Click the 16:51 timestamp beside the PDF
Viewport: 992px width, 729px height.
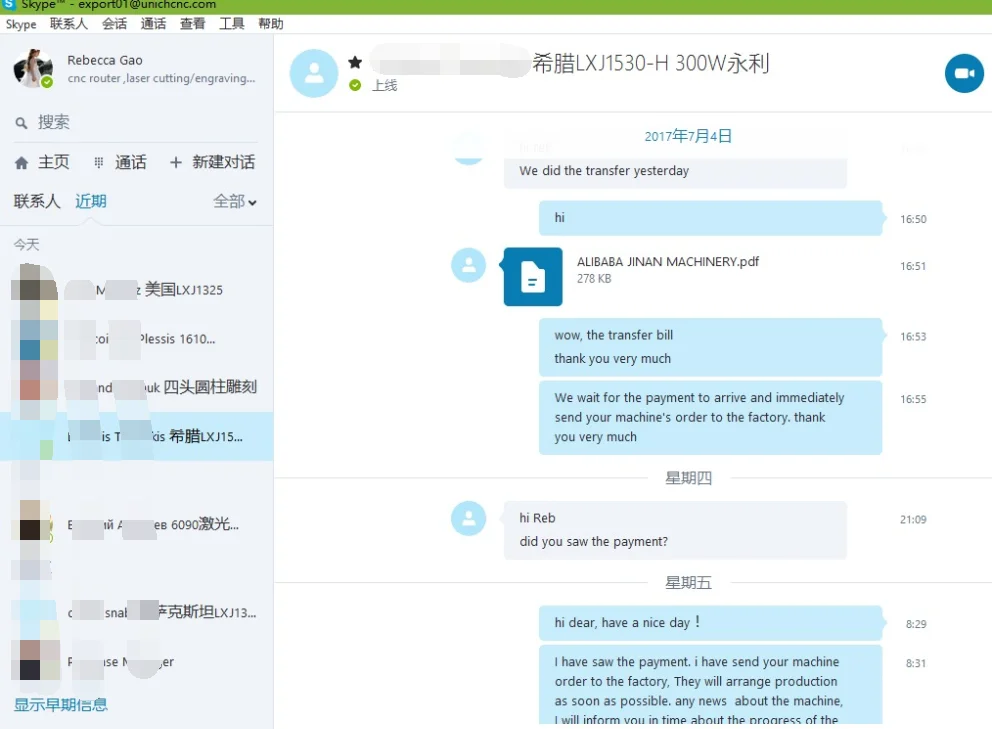pos(913,266)
